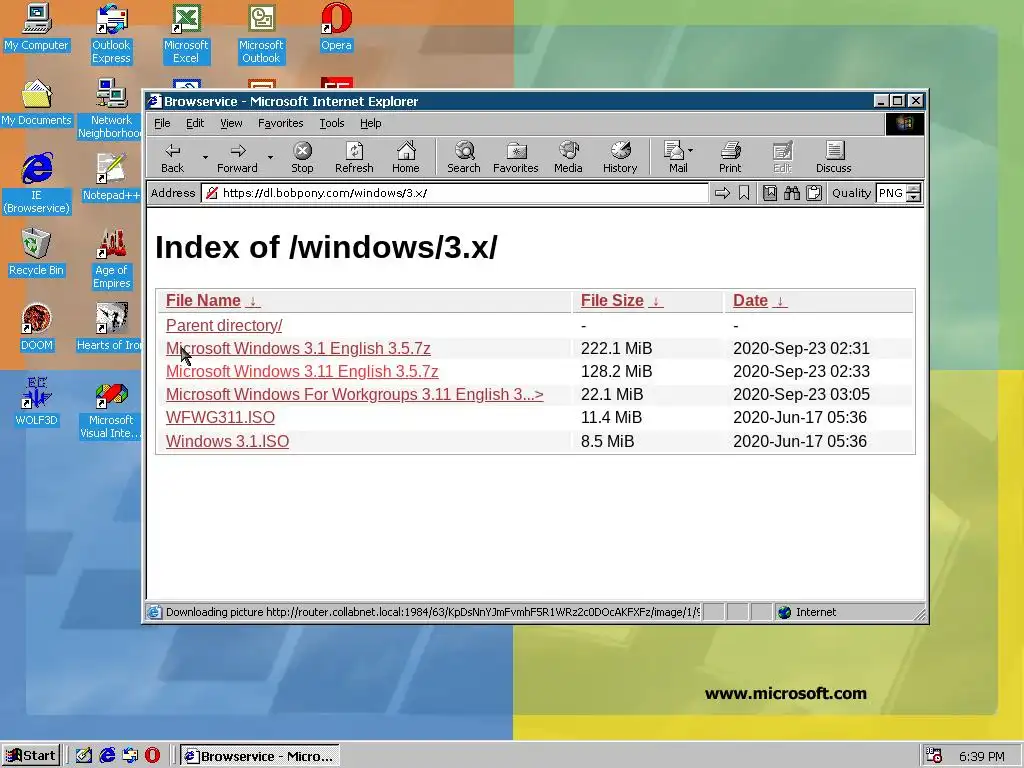1024x768 pixels.
Task: Select the Hearts of Iron desktop shortcut
Action: pyautogui.click(x=110, y=327)
